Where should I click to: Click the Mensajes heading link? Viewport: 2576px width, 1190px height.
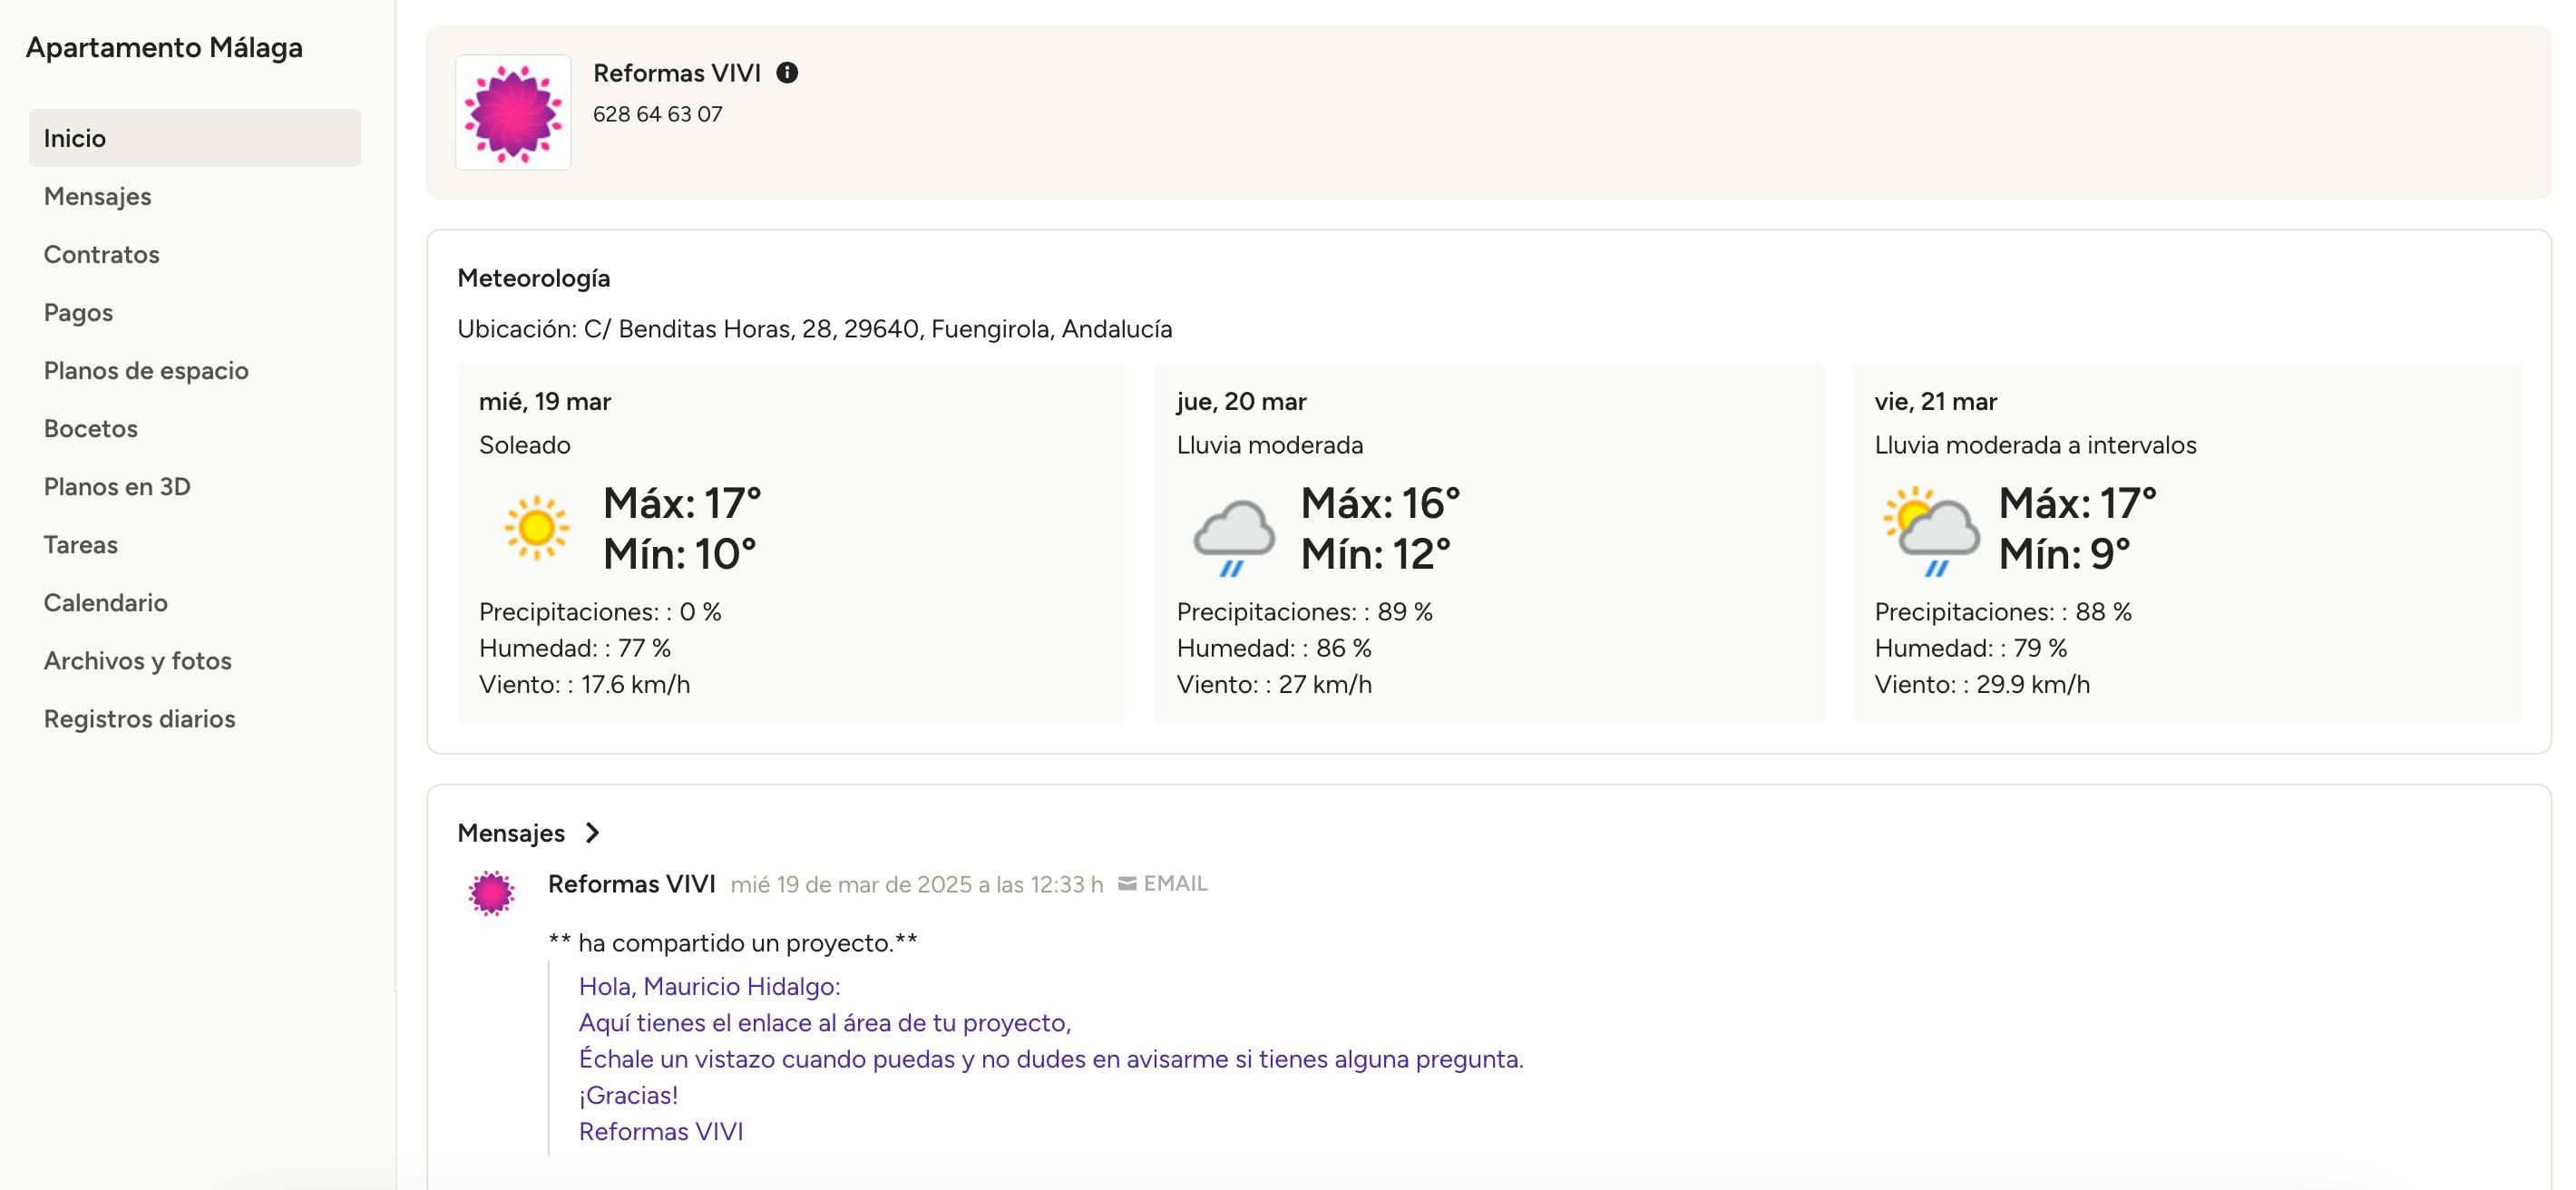click(511, 833)
